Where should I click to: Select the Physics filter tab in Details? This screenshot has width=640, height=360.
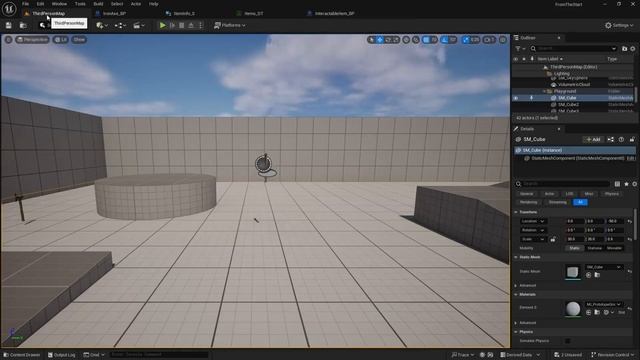coord(611,194)
